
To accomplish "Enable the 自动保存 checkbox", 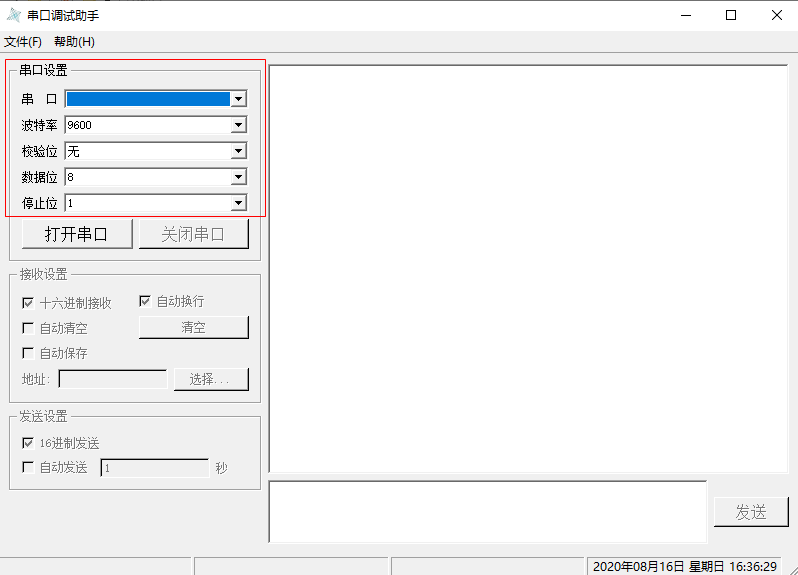I will pos(28,353).
